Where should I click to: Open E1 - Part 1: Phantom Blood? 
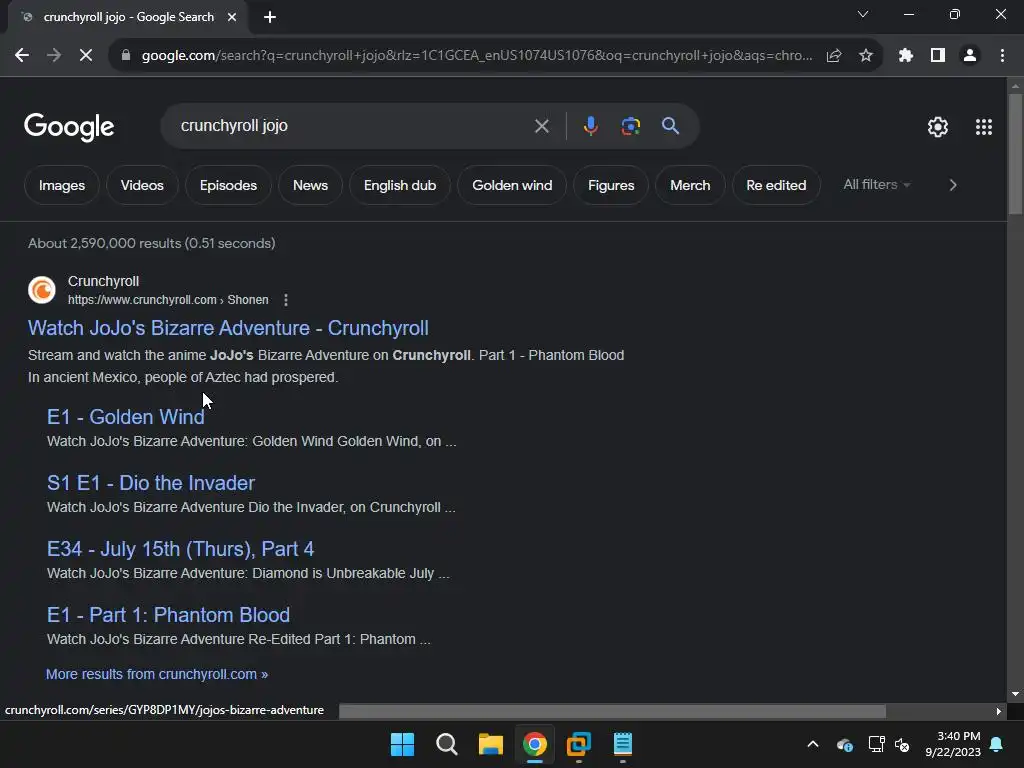(x=168, y=615)
